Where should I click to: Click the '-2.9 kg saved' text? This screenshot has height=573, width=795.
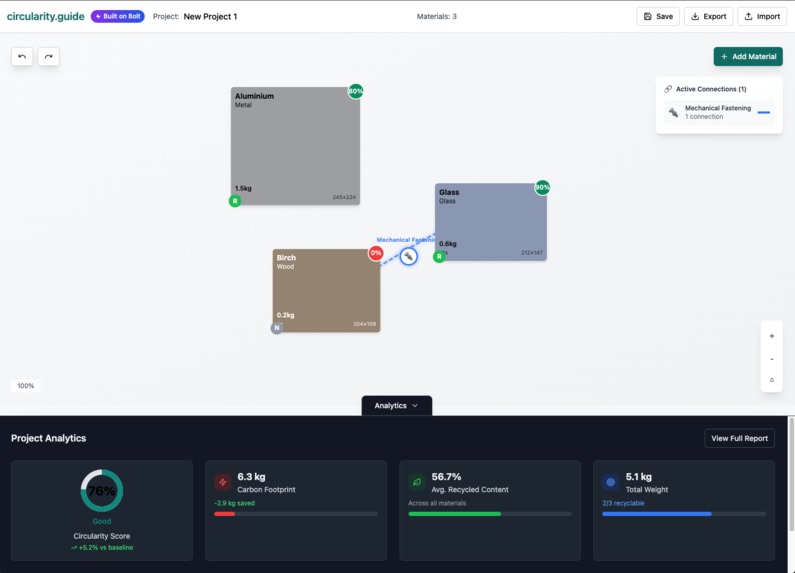(234, 503)
